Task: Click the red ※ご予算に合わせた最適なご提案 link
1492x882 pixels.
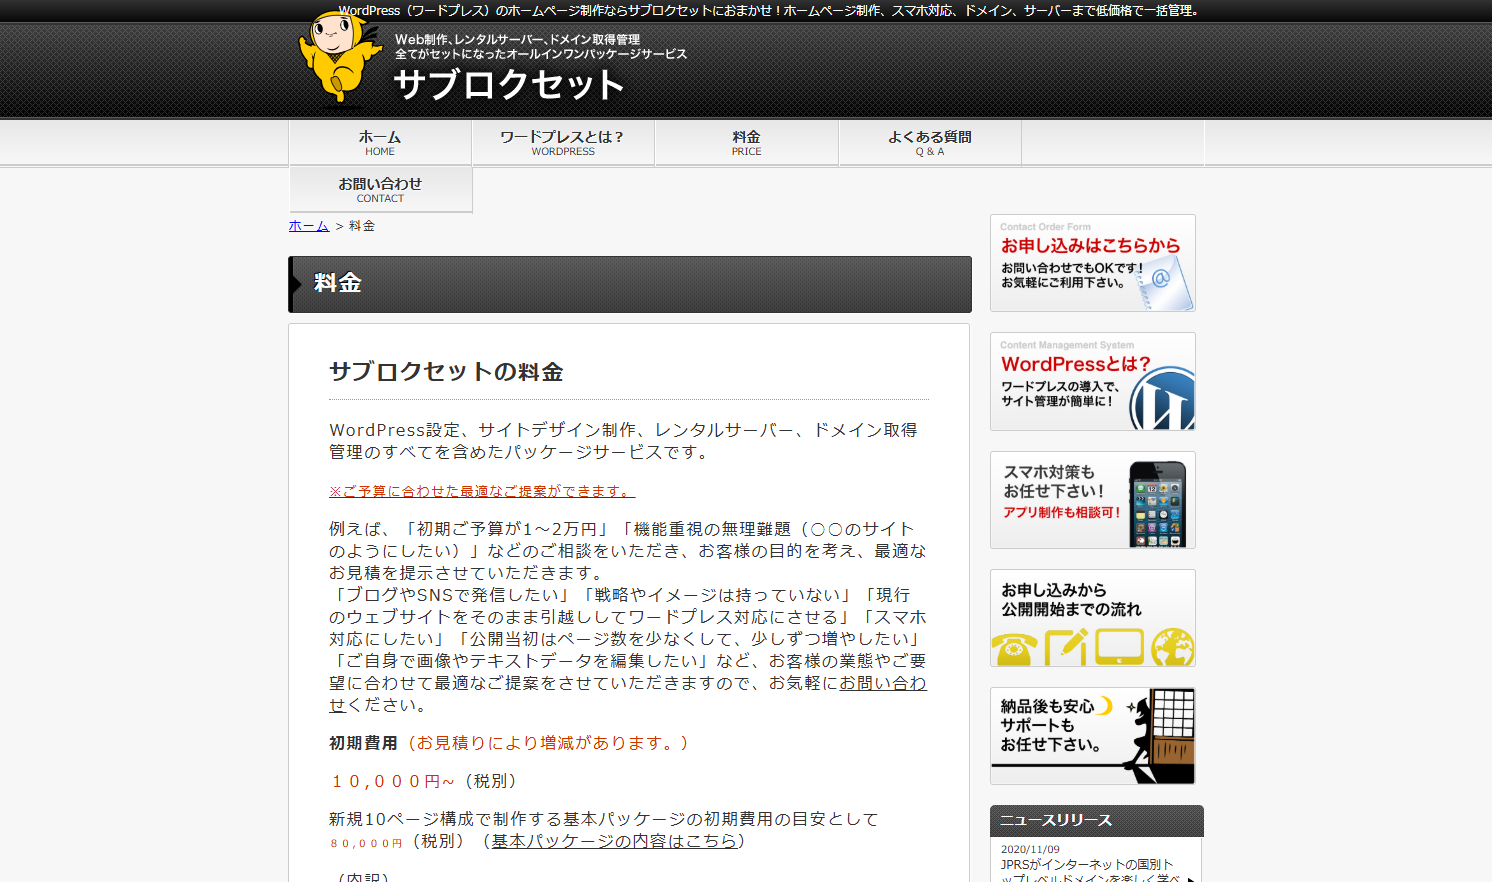Action: click(482, 491)
